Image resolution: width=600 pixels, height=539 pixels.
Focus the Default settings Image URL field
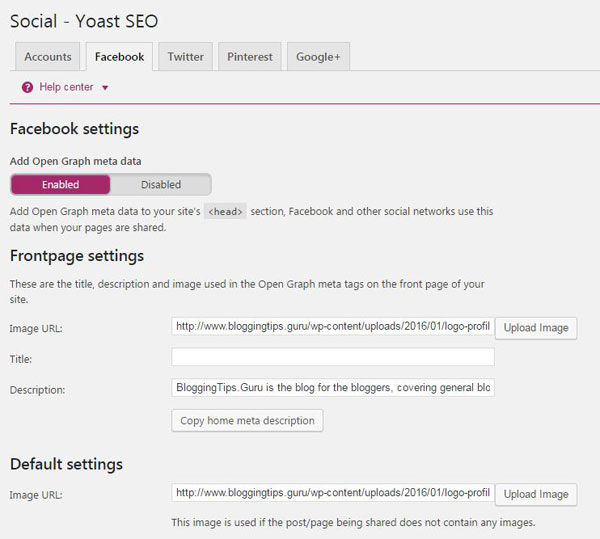pyautogui.click(x=333, y=493)
